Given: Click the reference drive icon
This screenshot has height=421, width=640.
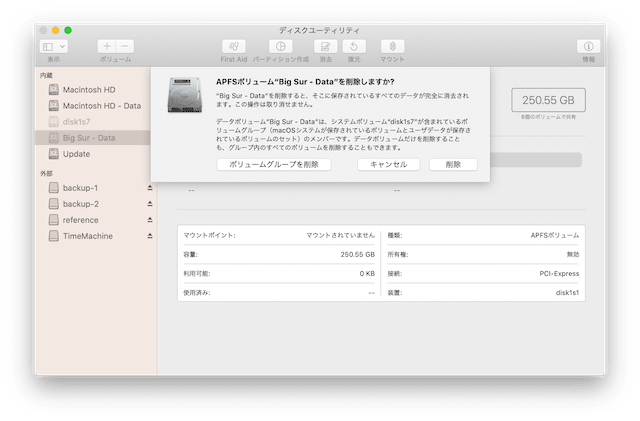Looking at the screenshot, I should [x=53, y=220].
